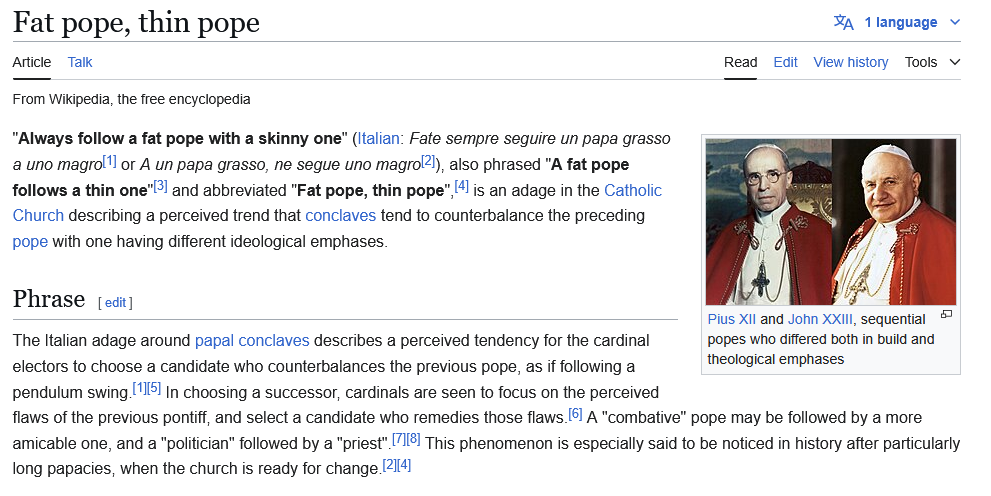Viewport: 991px width, 496px height.
Task: Click the language translation icon
Action: click(844, 22)
